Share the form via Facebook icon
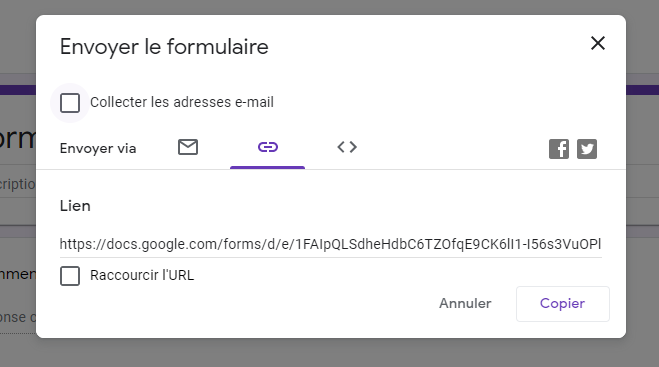Screen dimensions: 659x367 559,149
